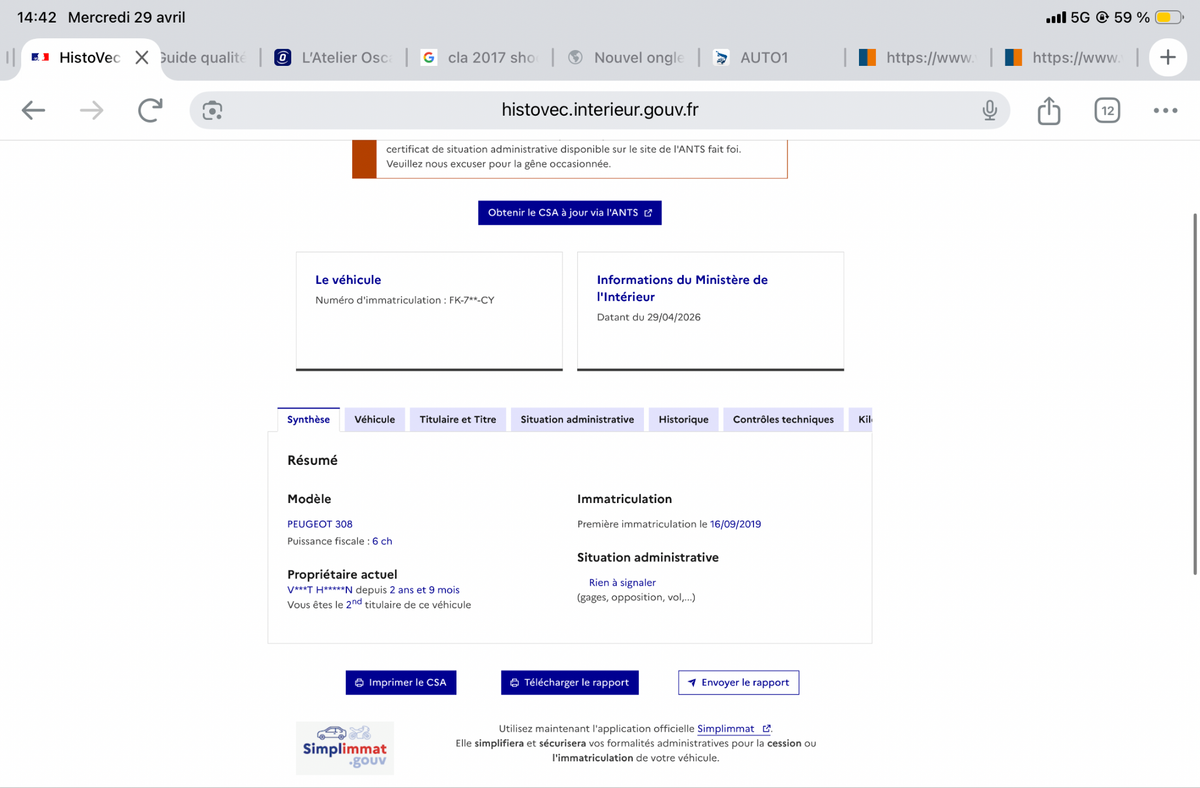
Task: Open the camera search icon in address bar
Action: 212,111
